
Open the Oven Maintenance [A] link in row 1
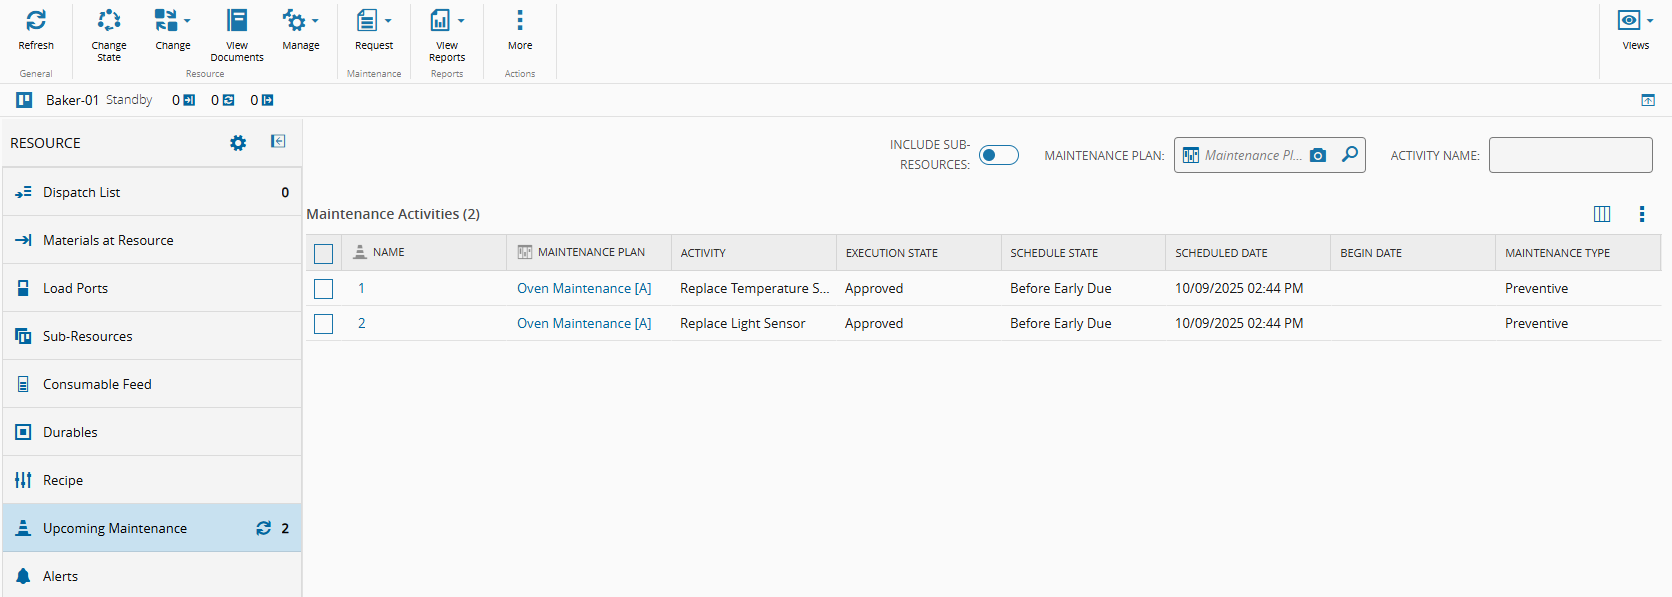point(584,288)
